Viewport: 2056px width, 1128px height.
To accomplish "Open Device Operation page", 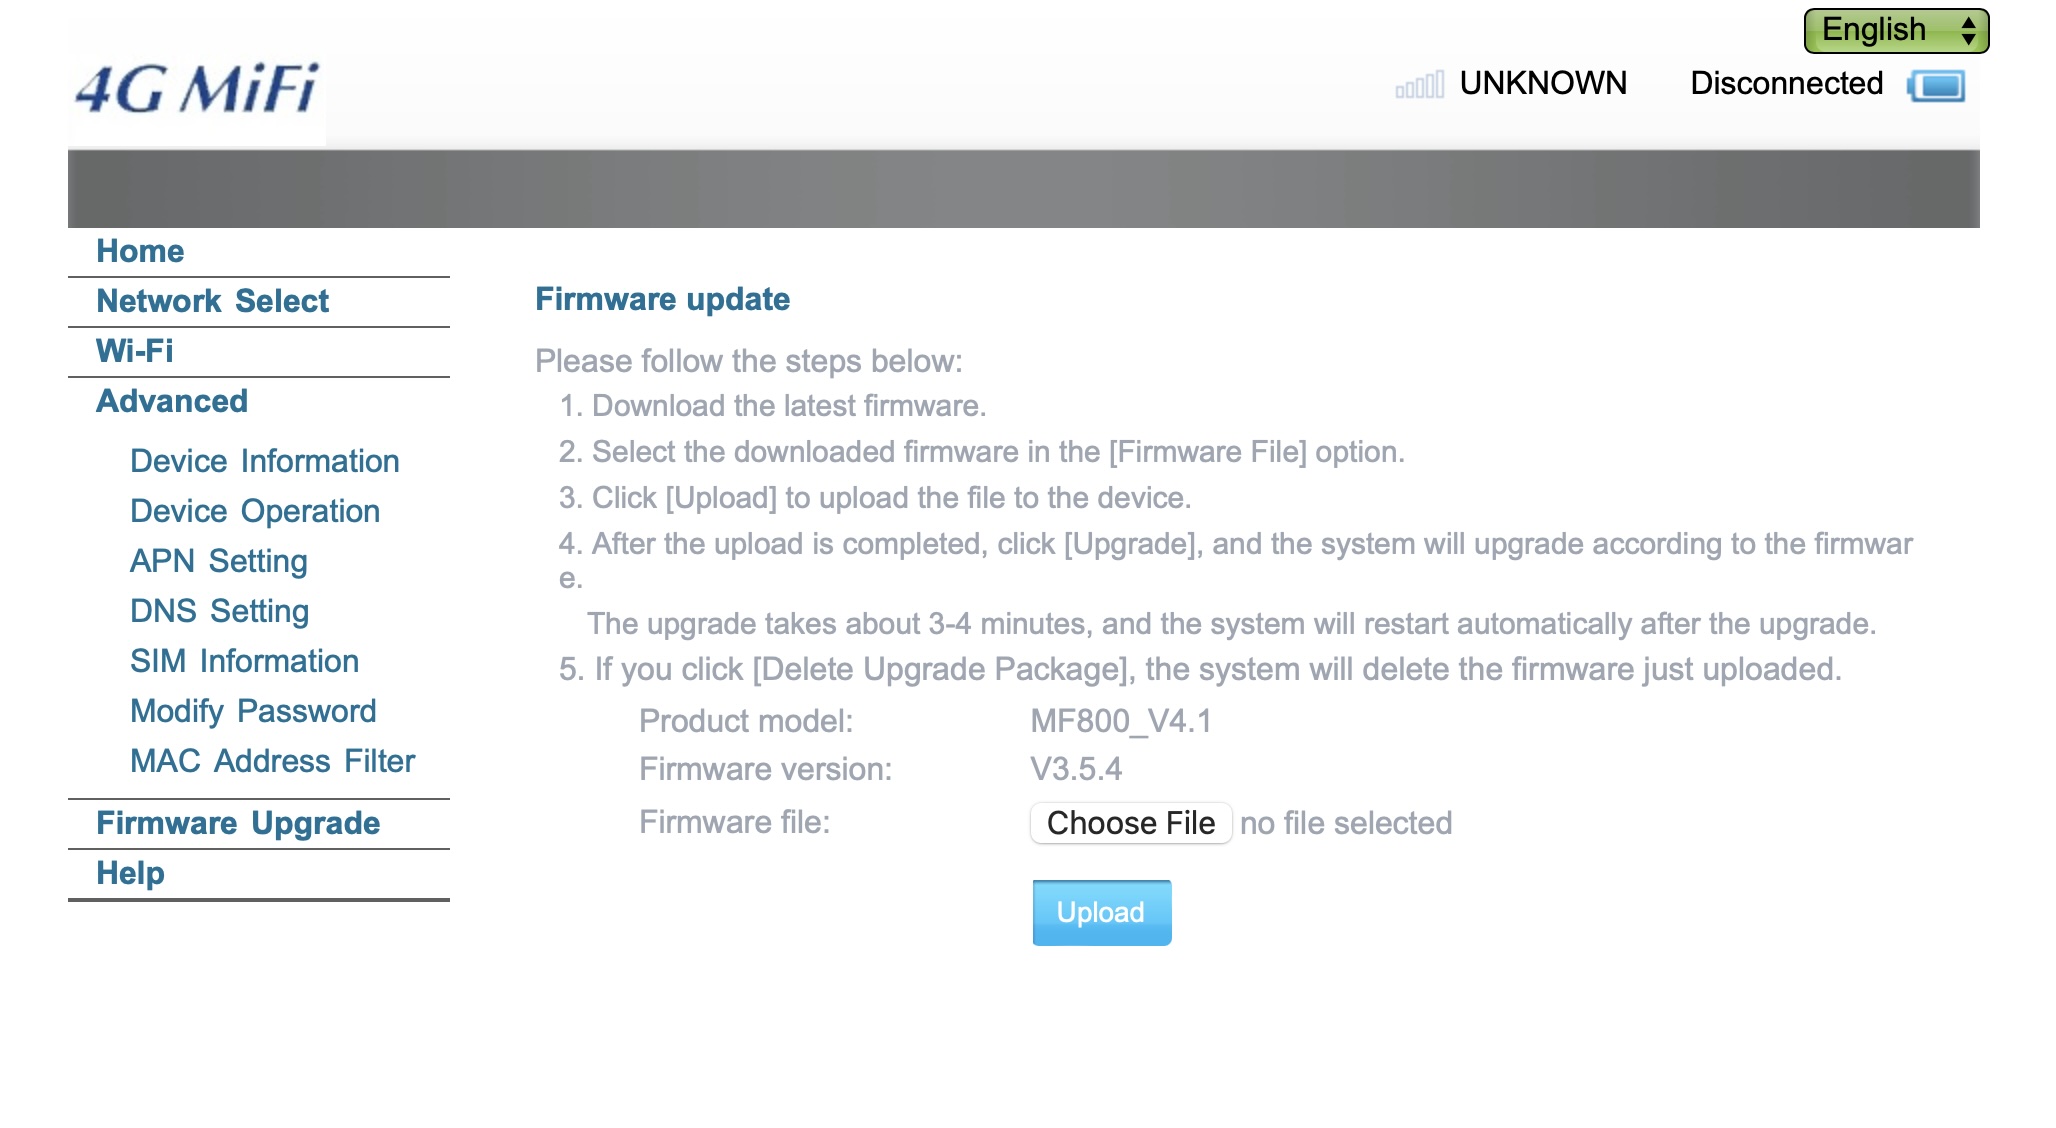I will coord(255,511).
